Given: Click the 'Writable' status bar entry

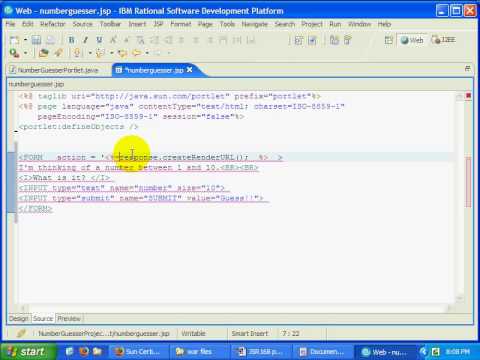Looking at the screenshot, I should (194, 333).
